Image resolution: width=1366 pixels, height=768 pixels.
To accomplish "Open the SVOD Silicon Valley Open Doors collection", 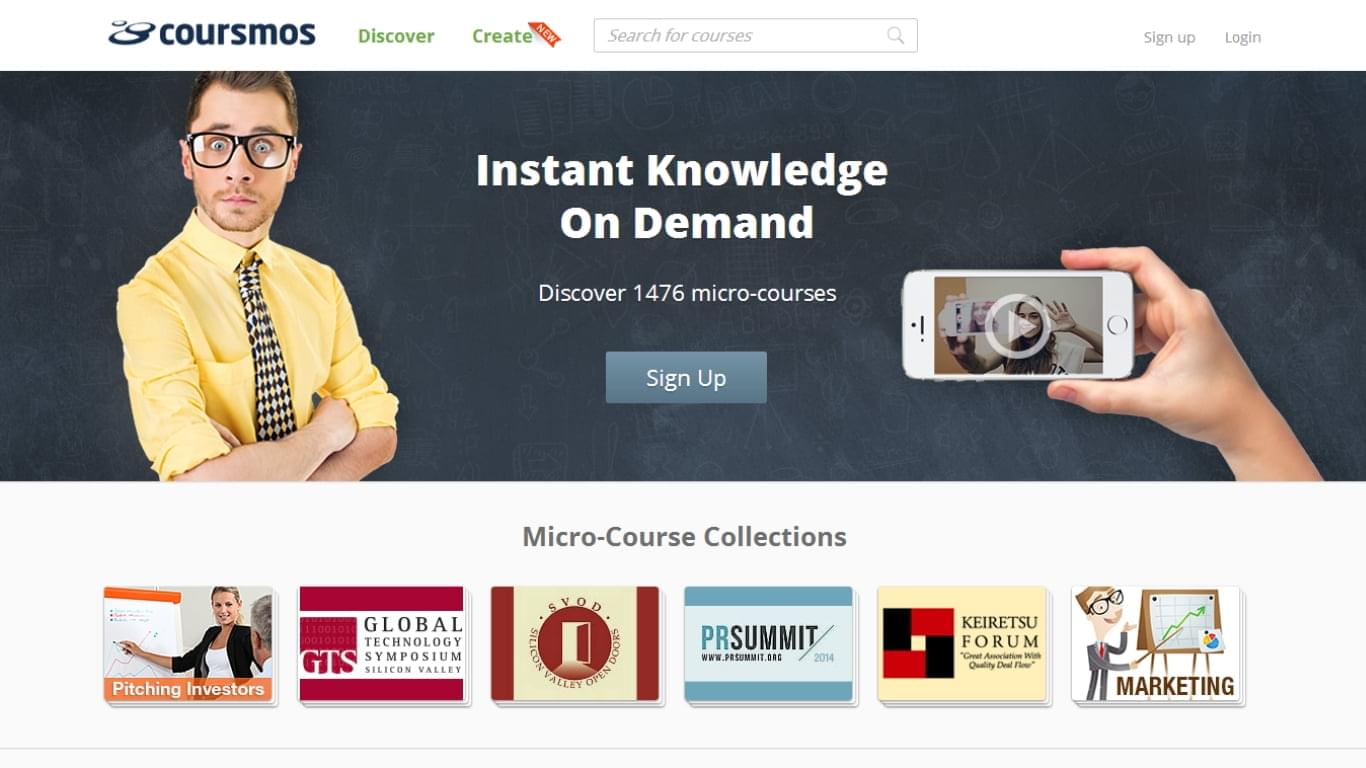I will [x=575, y=645].
